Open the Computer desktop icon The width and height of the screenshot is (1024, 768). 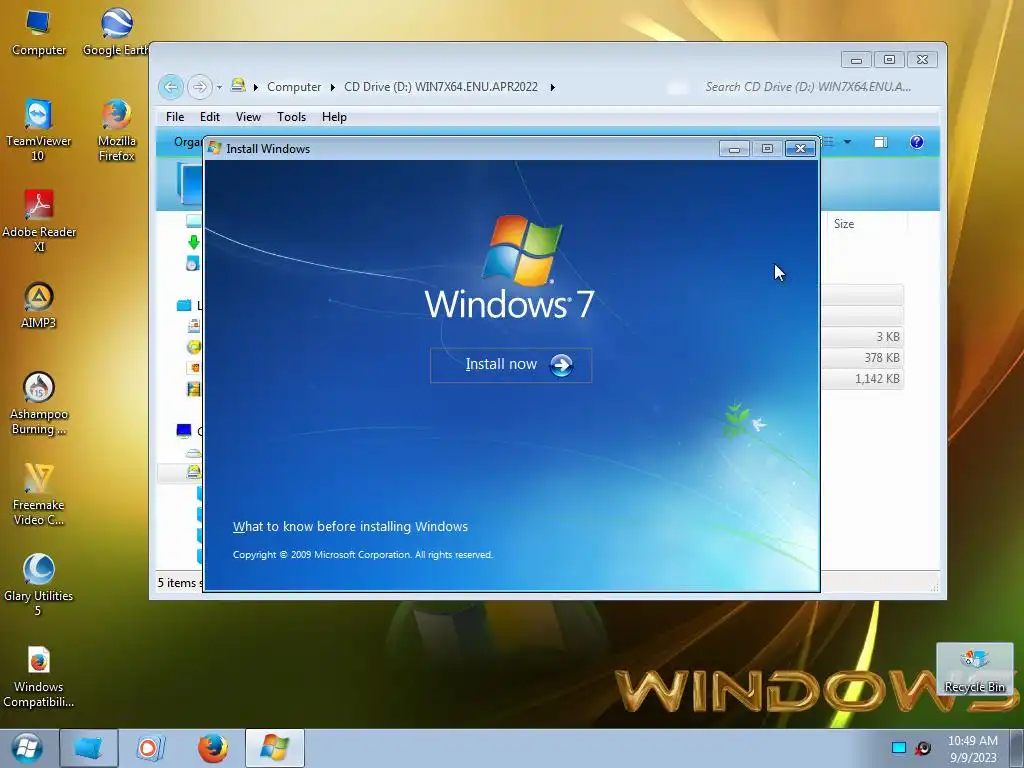[39, 33]
